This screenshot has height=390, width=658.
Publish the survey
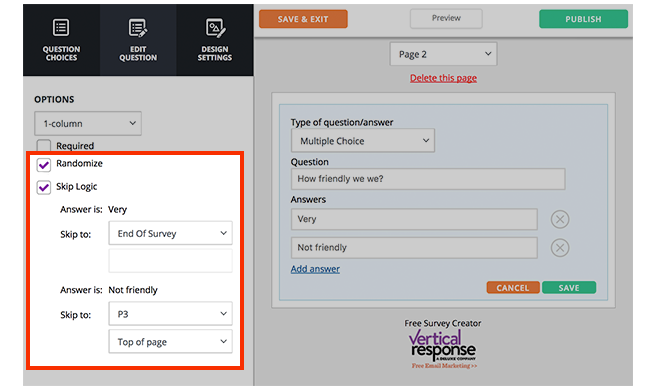point(583,19)
